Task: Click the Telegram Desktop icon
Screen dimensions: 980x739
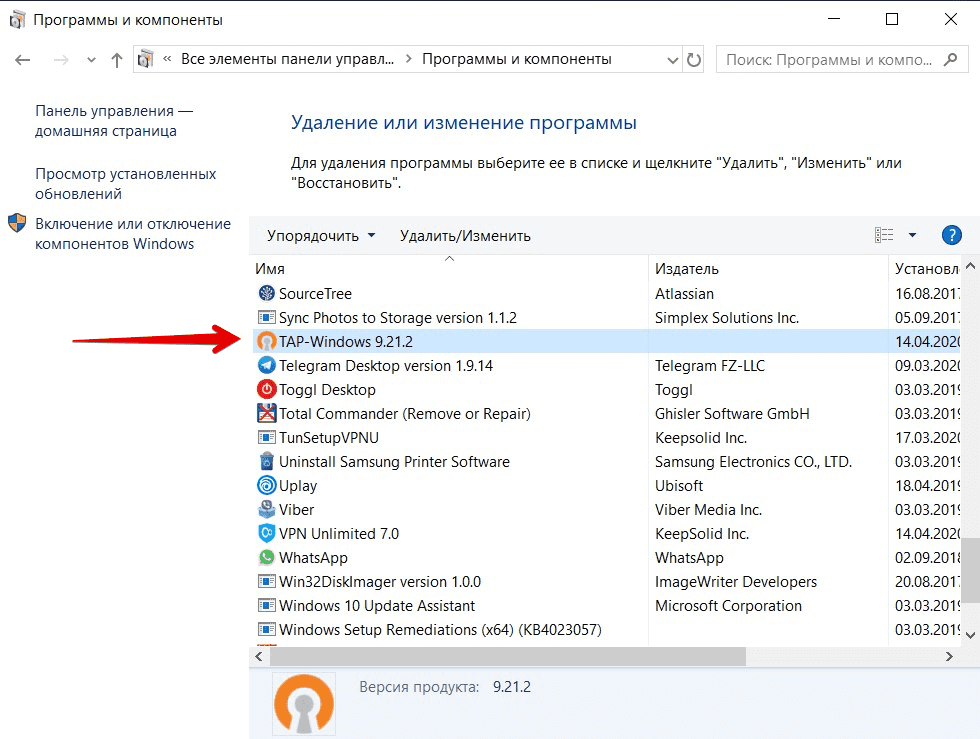Action: 265,365
